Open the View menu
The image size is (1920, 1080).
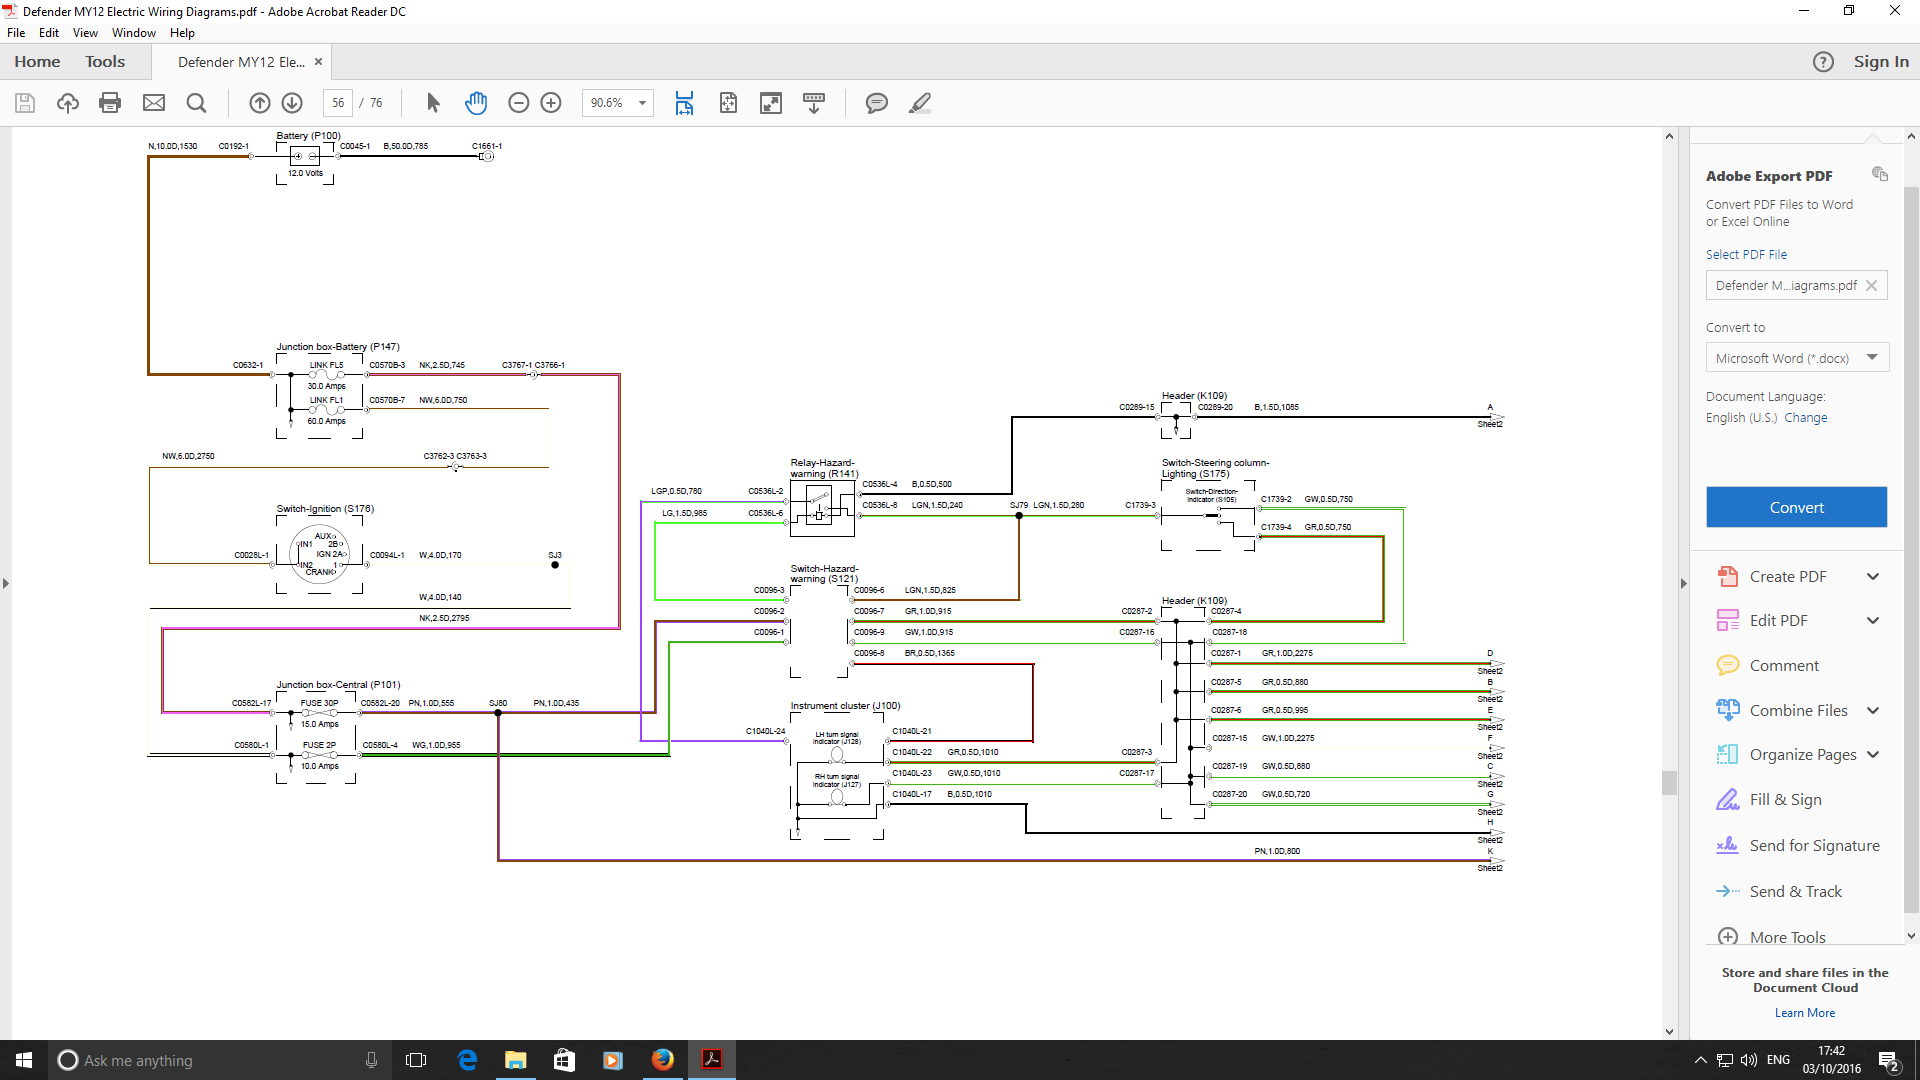(x=85, y=33)
